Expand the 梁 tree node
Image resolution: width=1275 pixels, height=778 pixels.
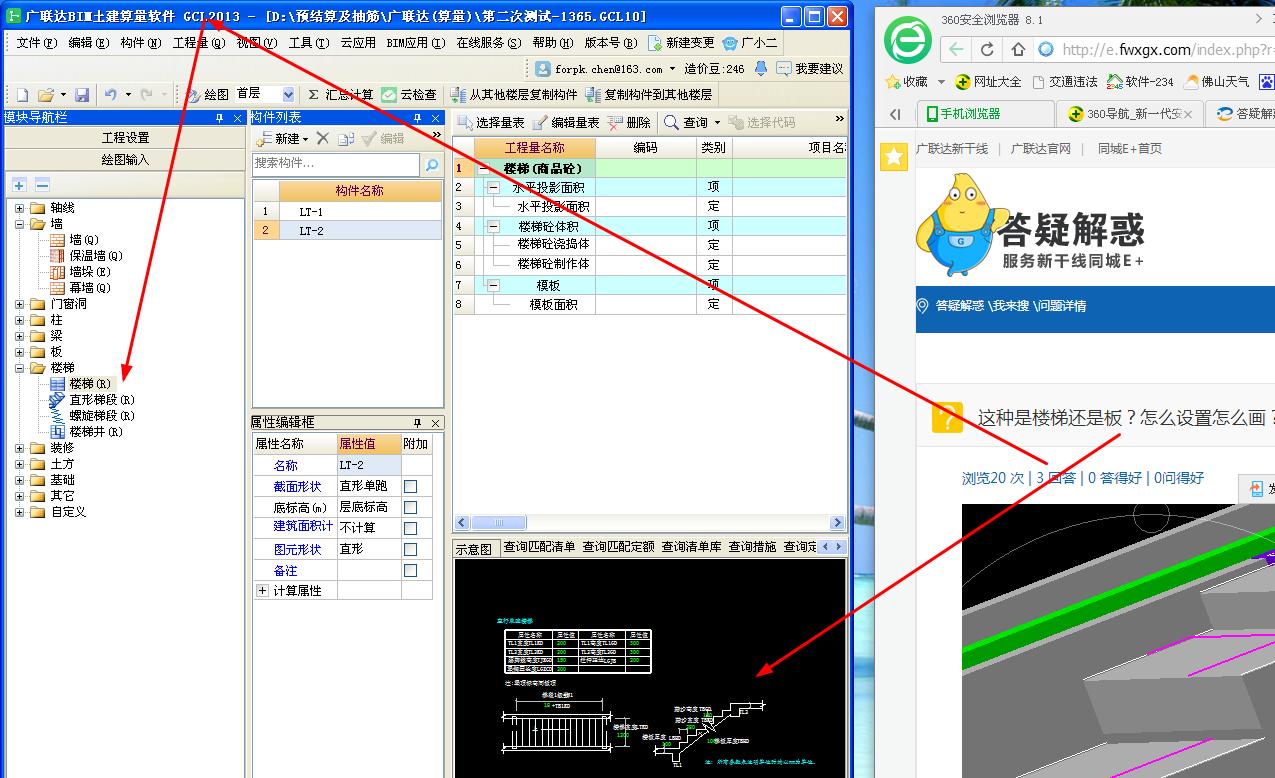(x=20, y=336)
